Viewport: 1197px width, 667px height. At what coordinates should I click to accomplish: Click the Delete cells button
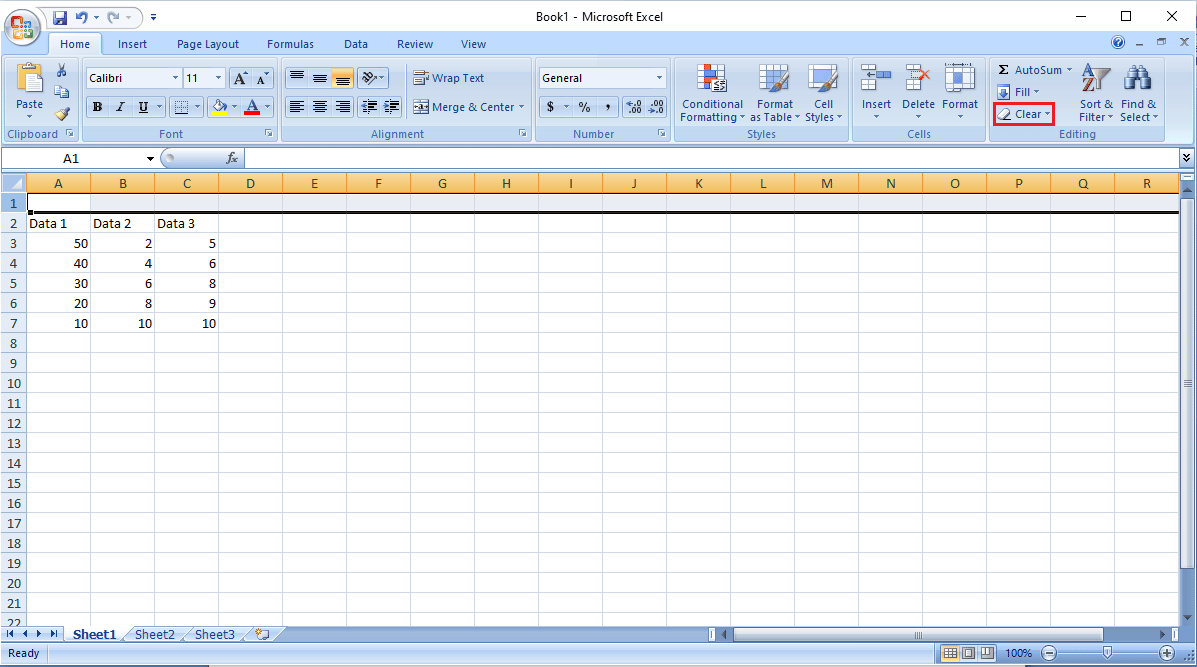click(918, 93)
